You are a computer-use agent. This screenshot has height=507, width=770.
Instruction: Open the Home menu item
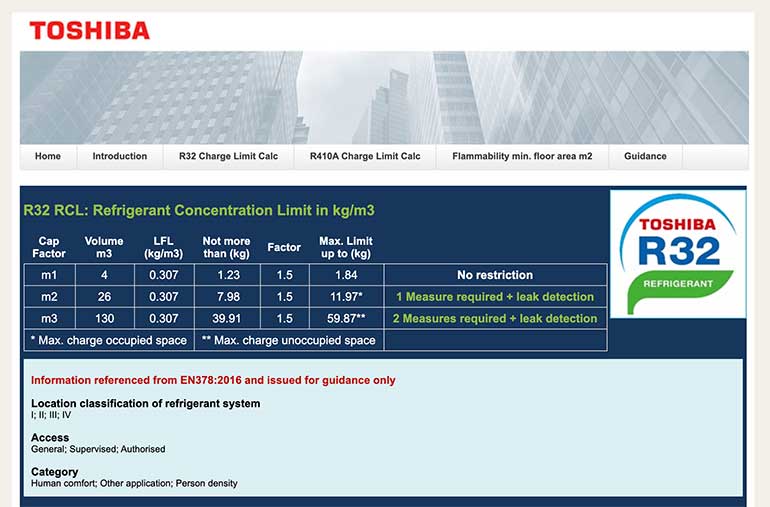[x=48, y=156]
